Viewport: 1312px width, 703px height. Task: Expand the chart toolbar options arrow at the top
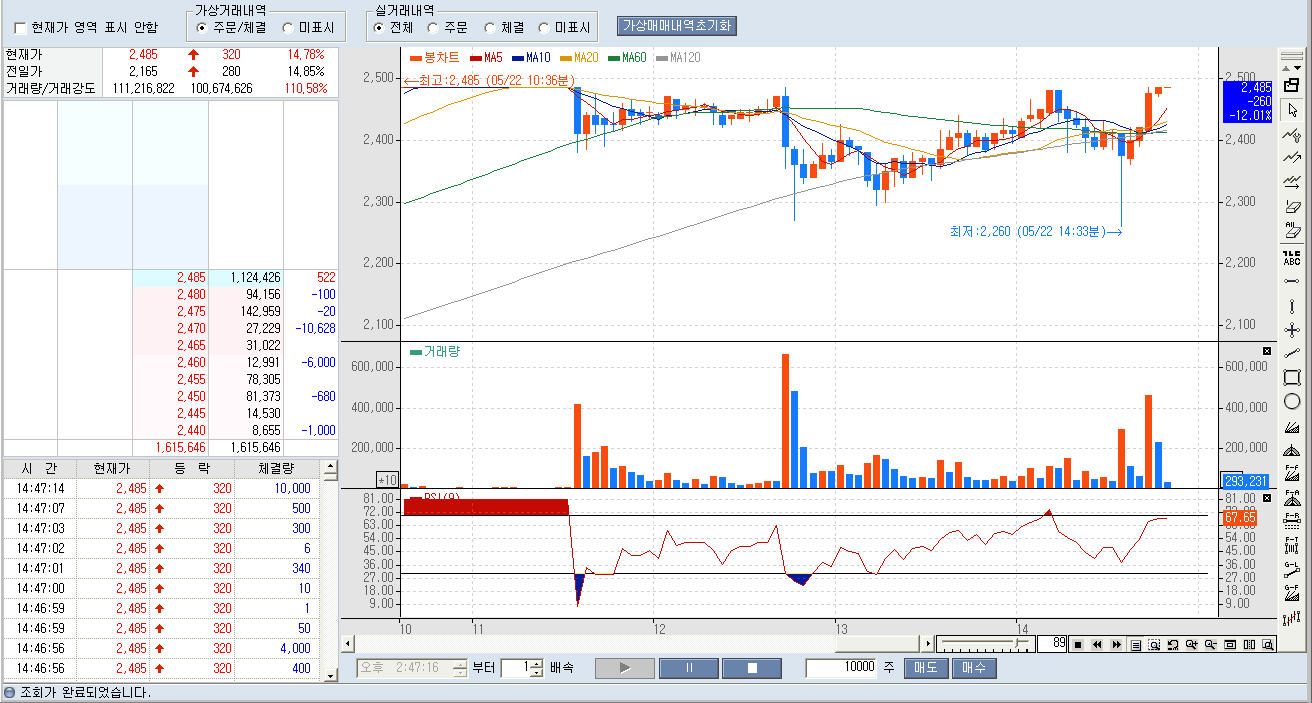point(1291,68)
